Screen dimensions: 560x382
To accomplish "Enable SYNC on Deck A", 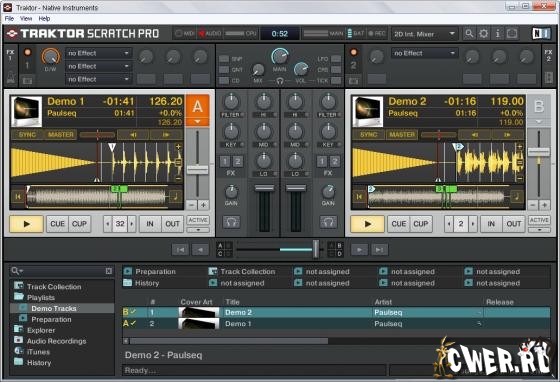I will pos(27,135).
